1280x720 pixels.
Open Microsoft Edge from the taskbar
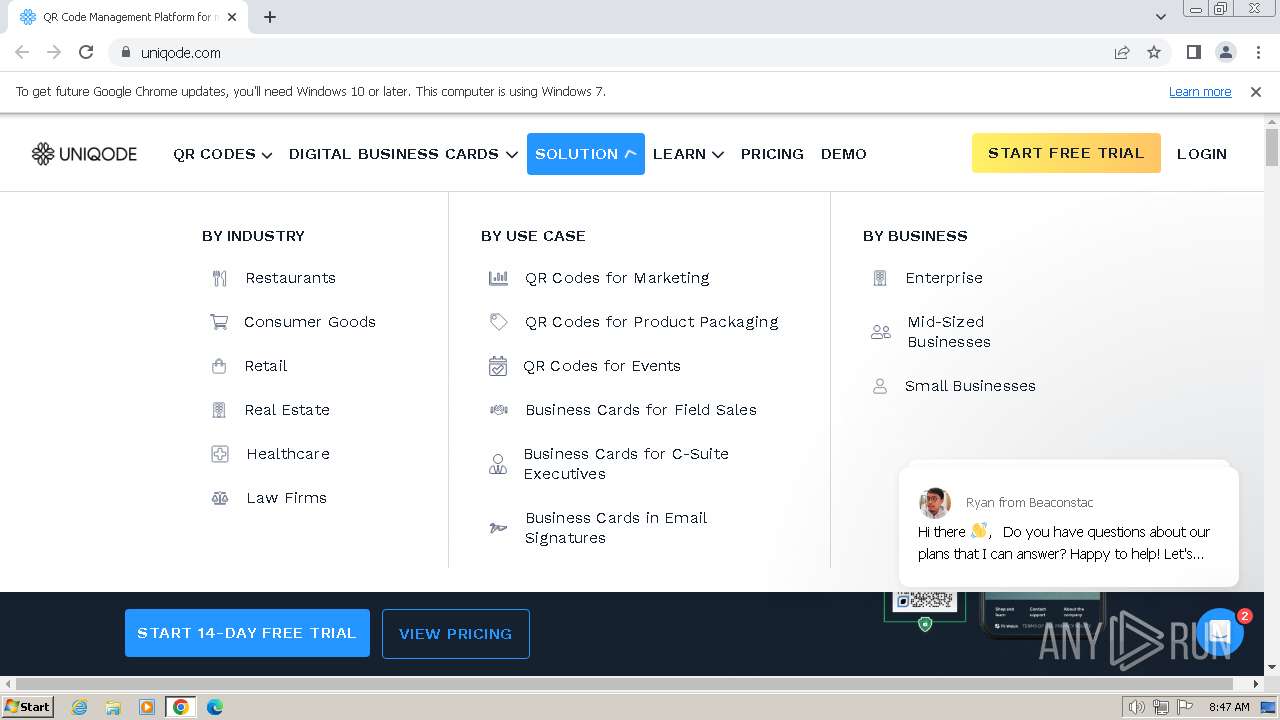[215, 707]
